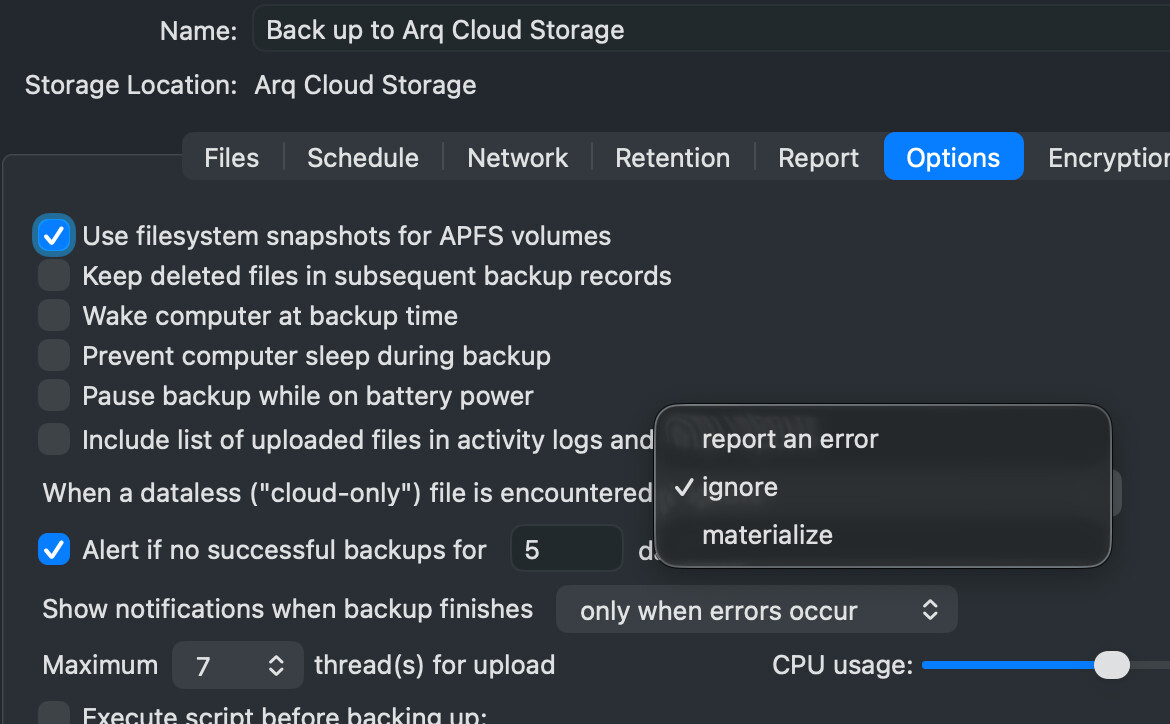Toggle Include list of uploaded files checkbox
Screen dimensions: 1170x724
coord(54,440)
